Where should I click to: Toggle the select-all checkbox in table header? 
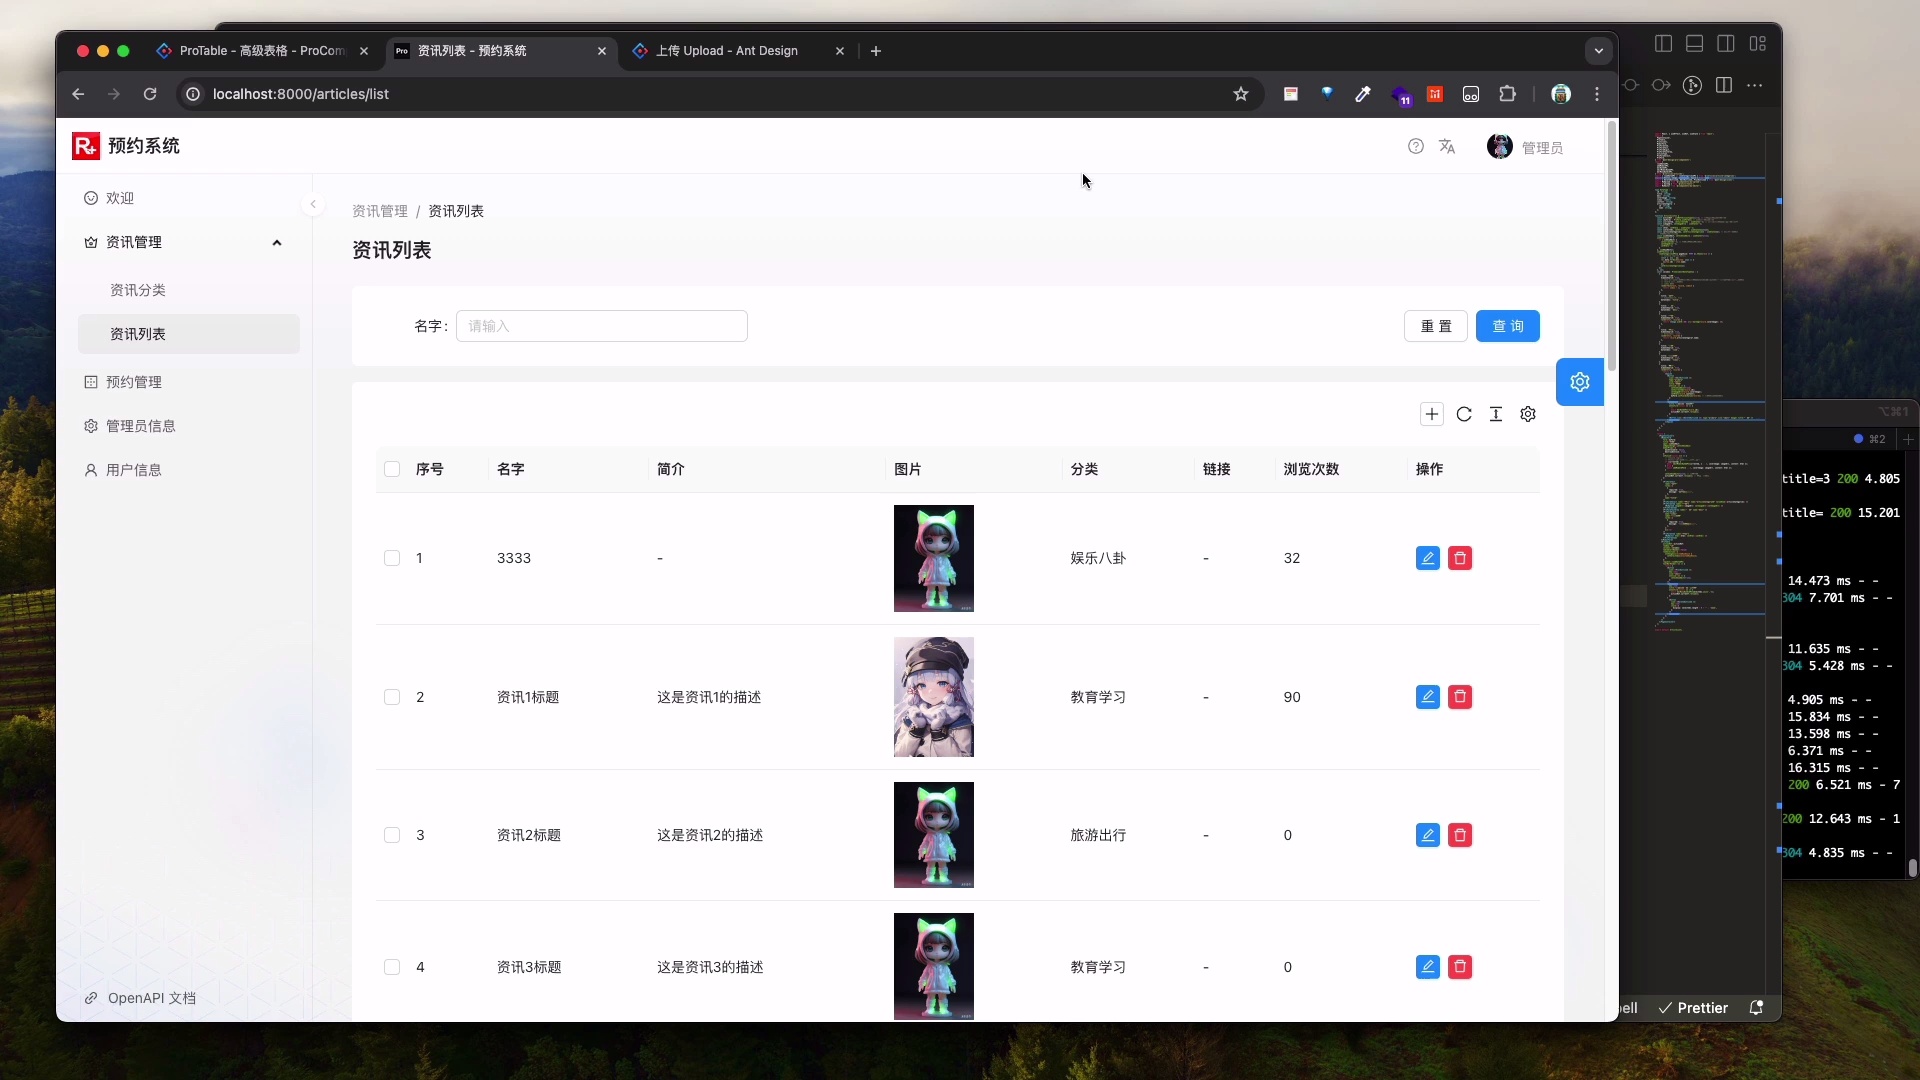point(392,469)
